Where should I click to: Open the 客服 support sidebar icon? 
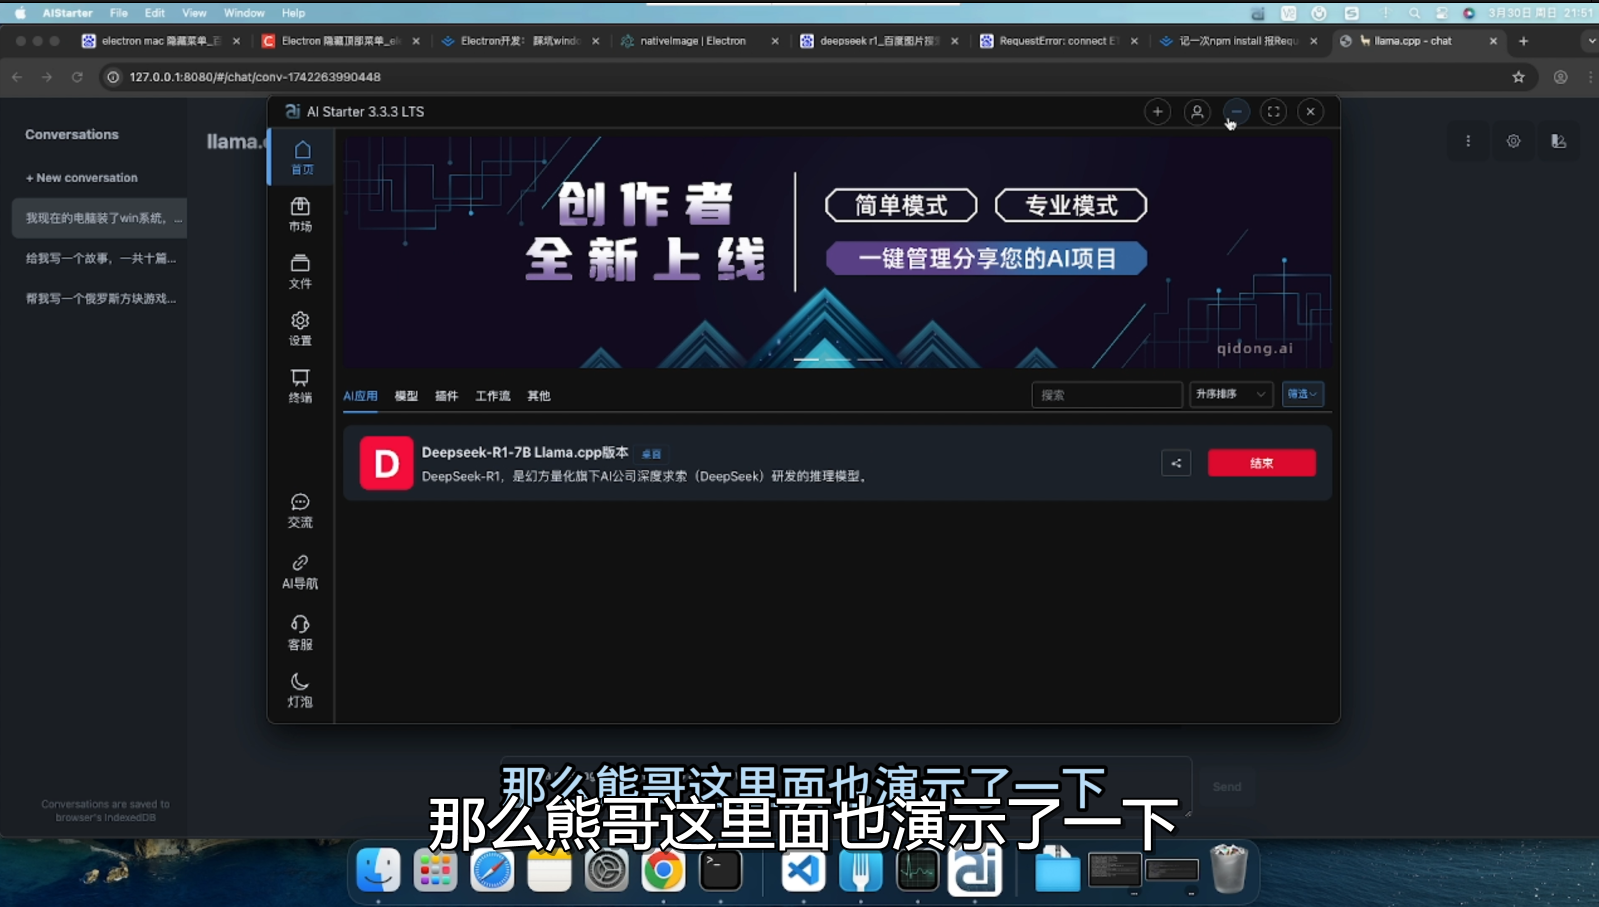(x=300, y=632)
